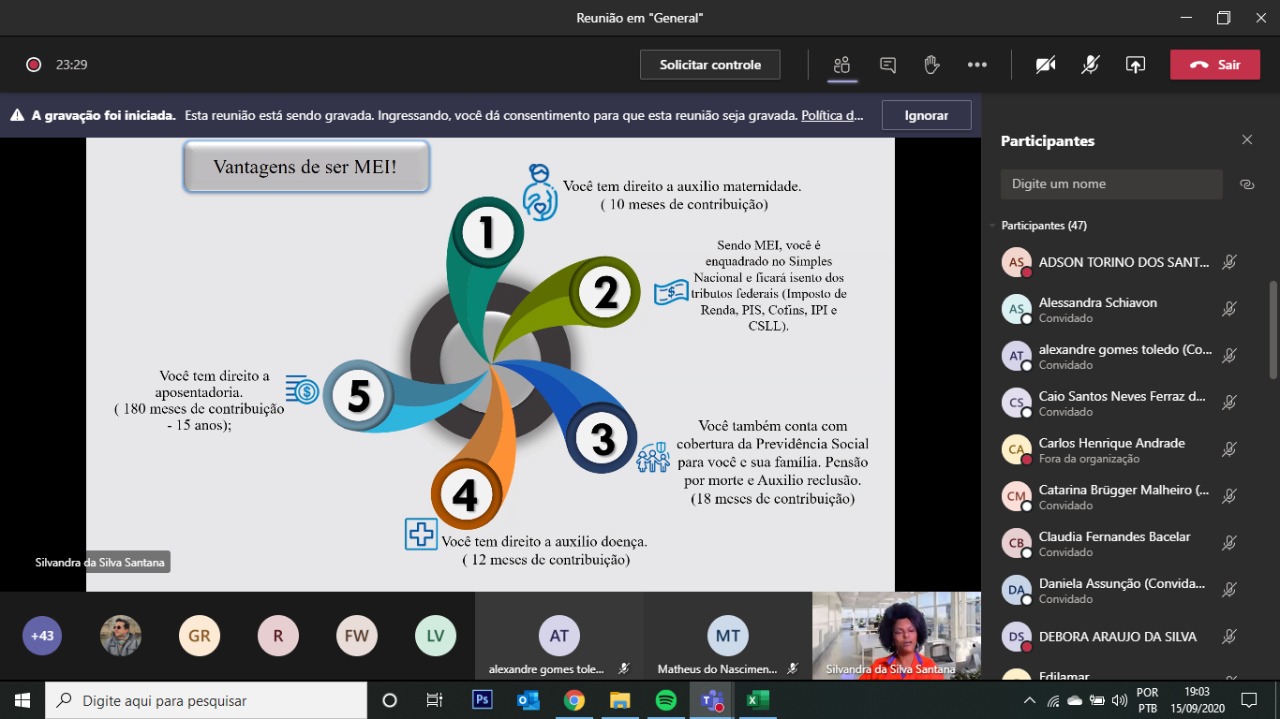Open the show participants icon

point(842,65)
